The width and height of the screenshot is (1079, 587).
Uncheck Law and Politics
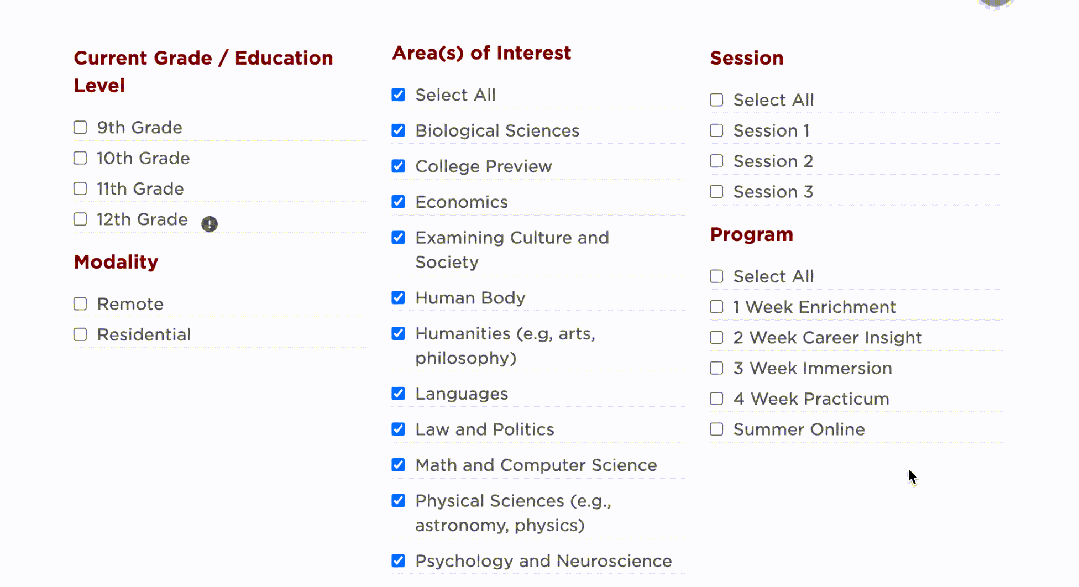pos(398,429)
